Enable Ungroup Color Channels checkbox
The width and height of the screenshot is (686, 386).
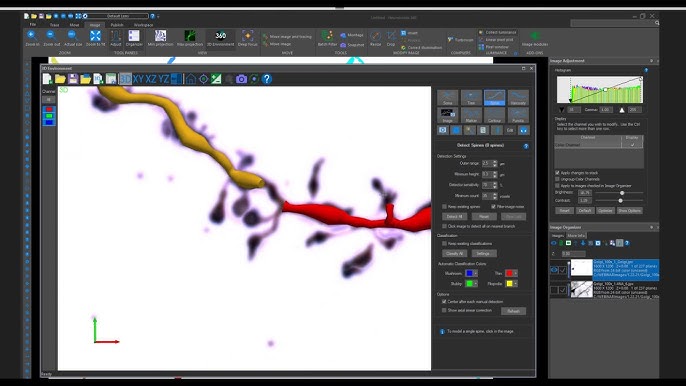click(557, 179)
